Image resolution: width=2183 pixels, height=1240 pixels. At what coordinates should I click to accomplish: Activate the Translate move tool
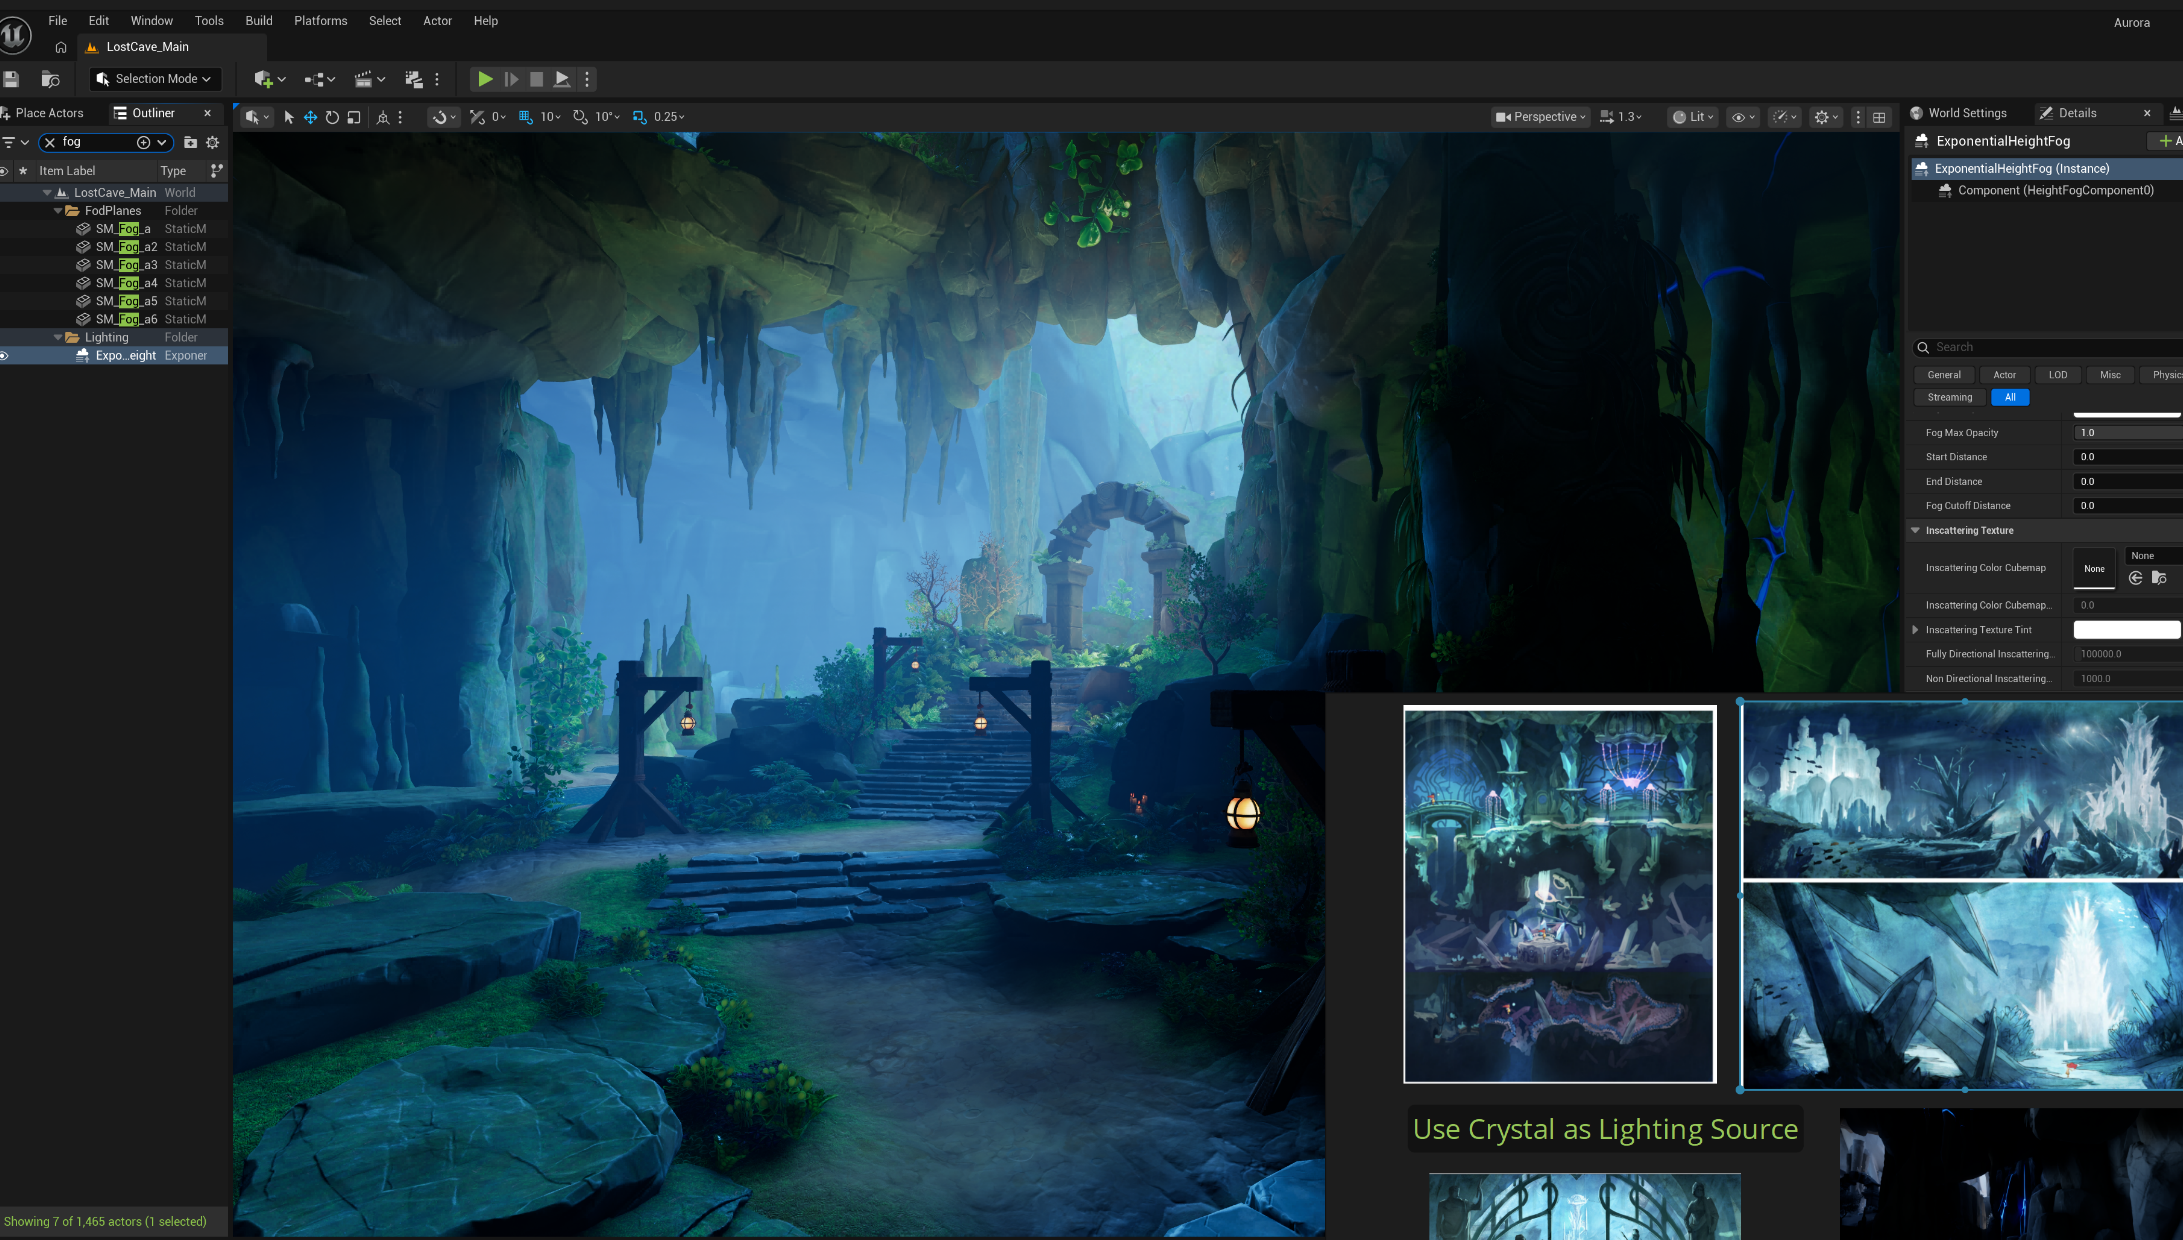click(x=310, y=117)
